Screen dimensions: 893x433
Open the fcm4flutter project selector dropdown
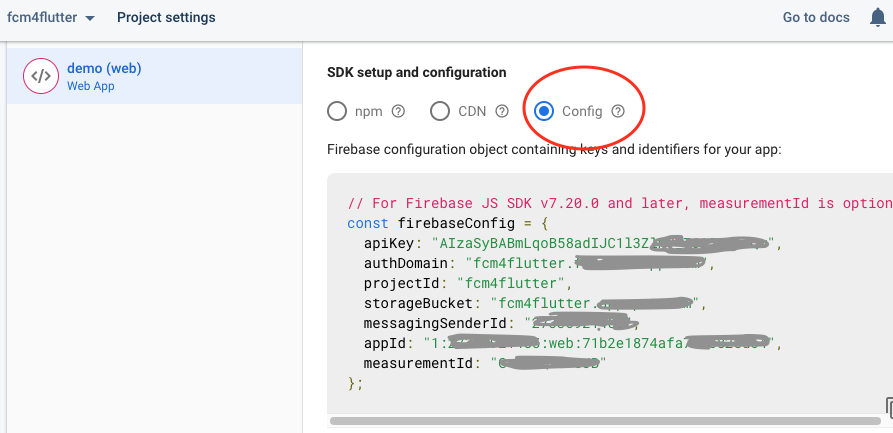[50, 18]
